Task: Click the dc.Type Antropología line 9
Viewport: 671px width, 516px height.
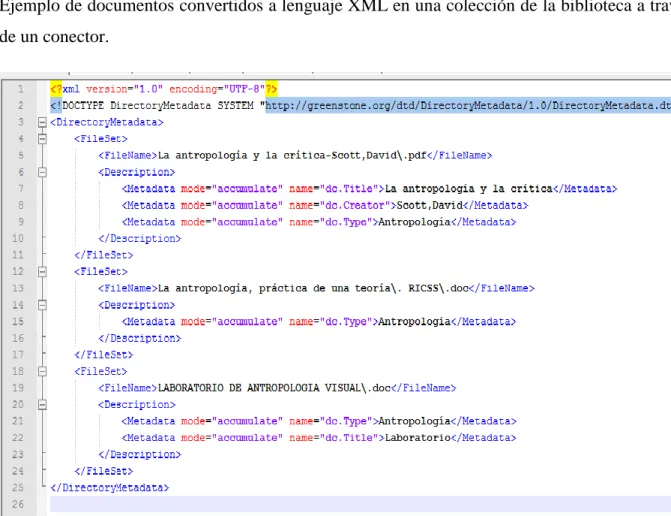Action: tap(319, 222)
